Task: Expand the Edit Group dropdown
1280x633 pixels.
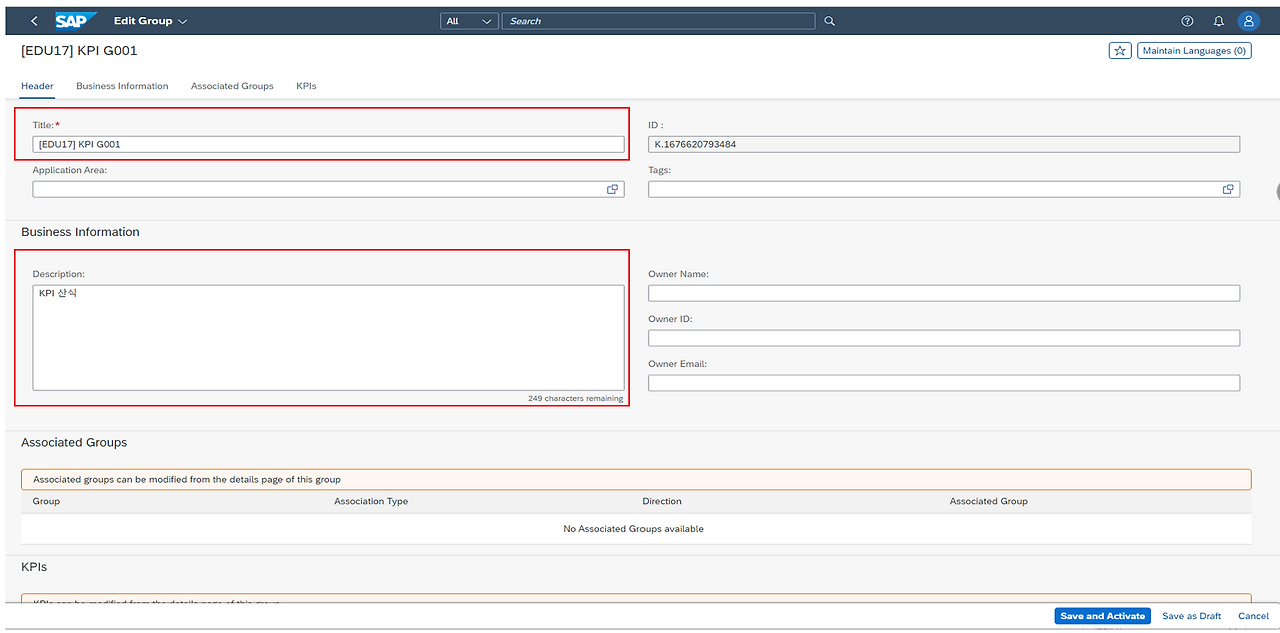Action: click(152, 20)
